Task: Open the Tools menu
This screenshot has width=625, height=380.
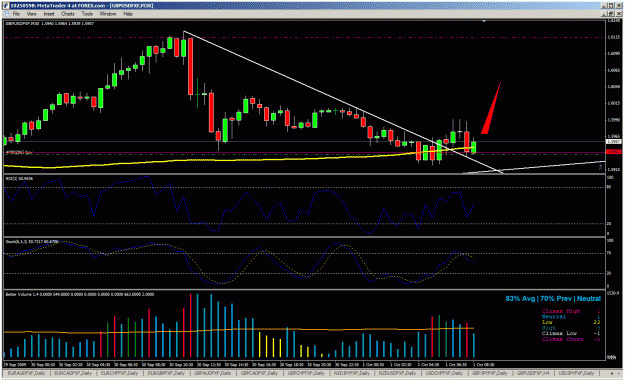Action: [x=87, y=14]
